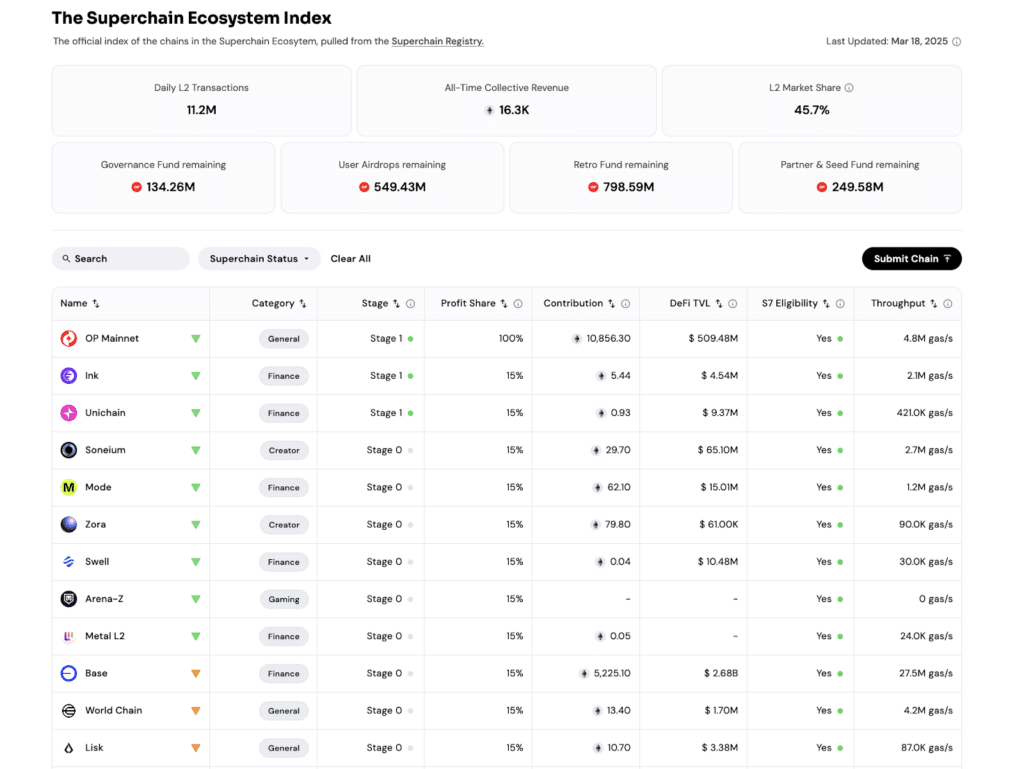This screenshot has width=1024, height=769.
Task: Open the Stage column info tooltip icon
Action: click(x=410, y=304)
